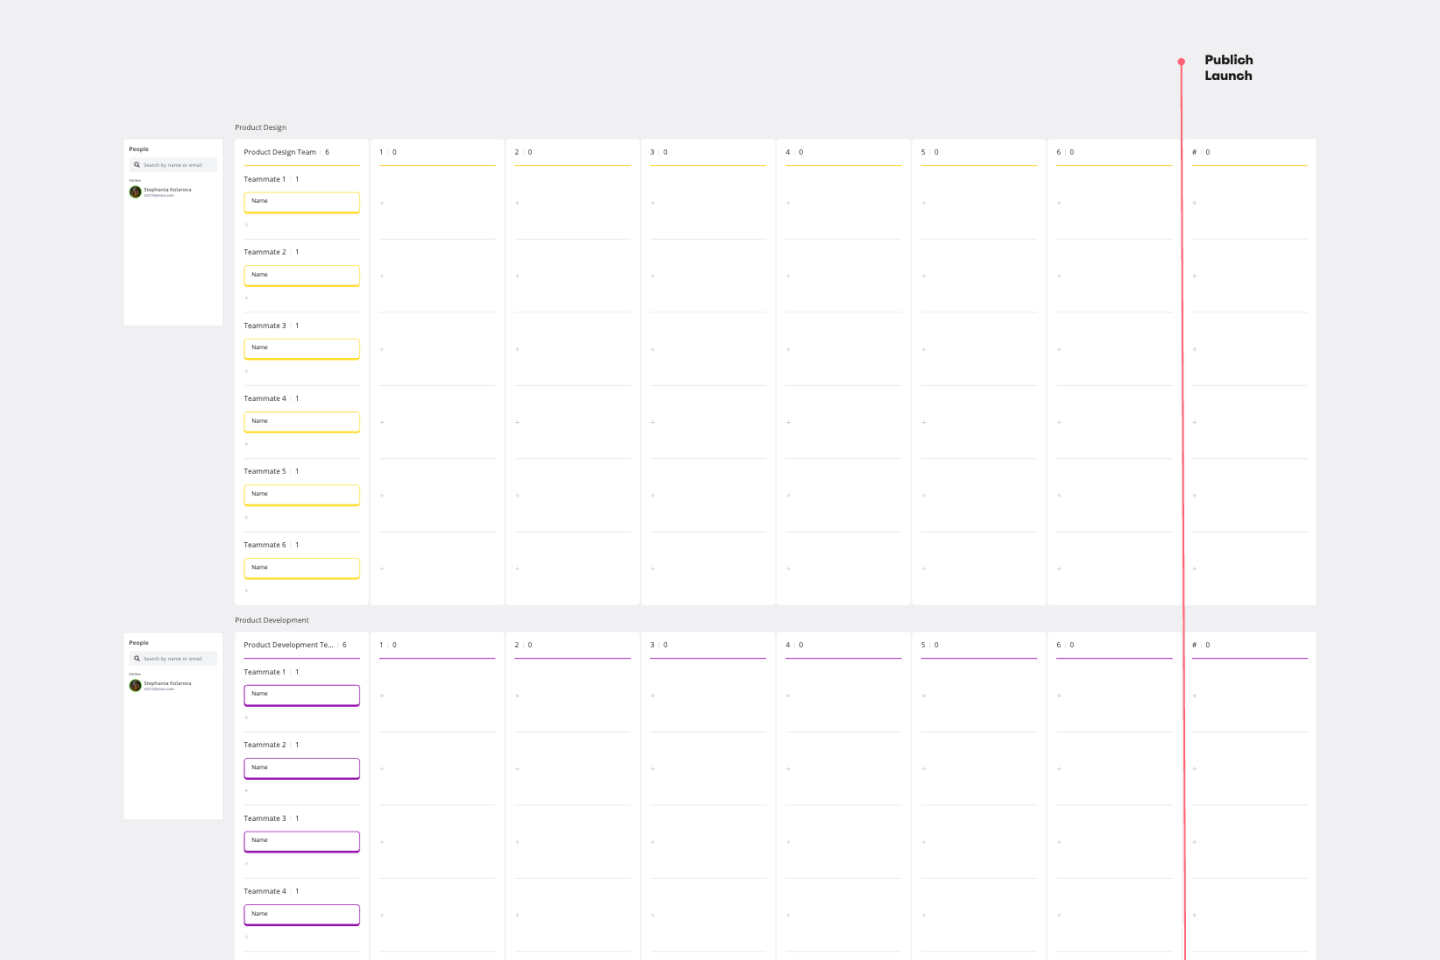This screenshot has width=1440, height=960.
Task: Select the Product Development Te... column header
Action: point(288,645)
